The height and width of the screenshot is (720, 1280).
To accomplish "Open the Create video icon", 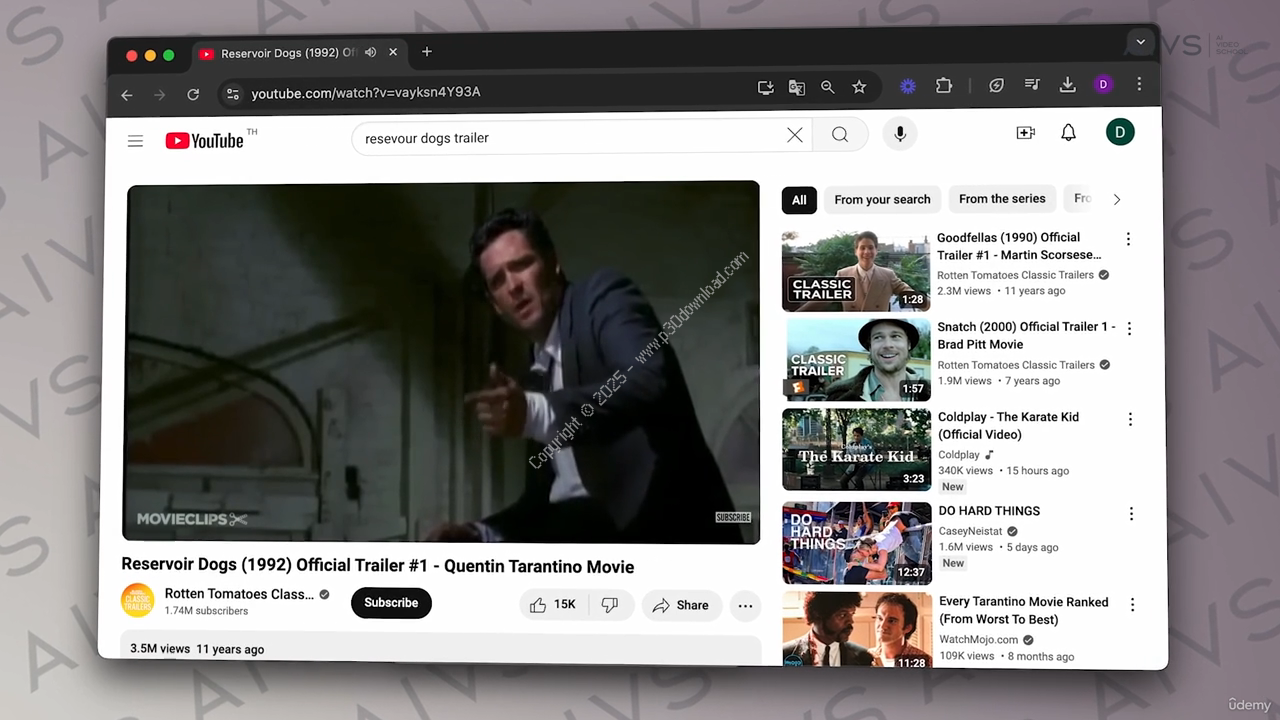I will pos(1026,133).
